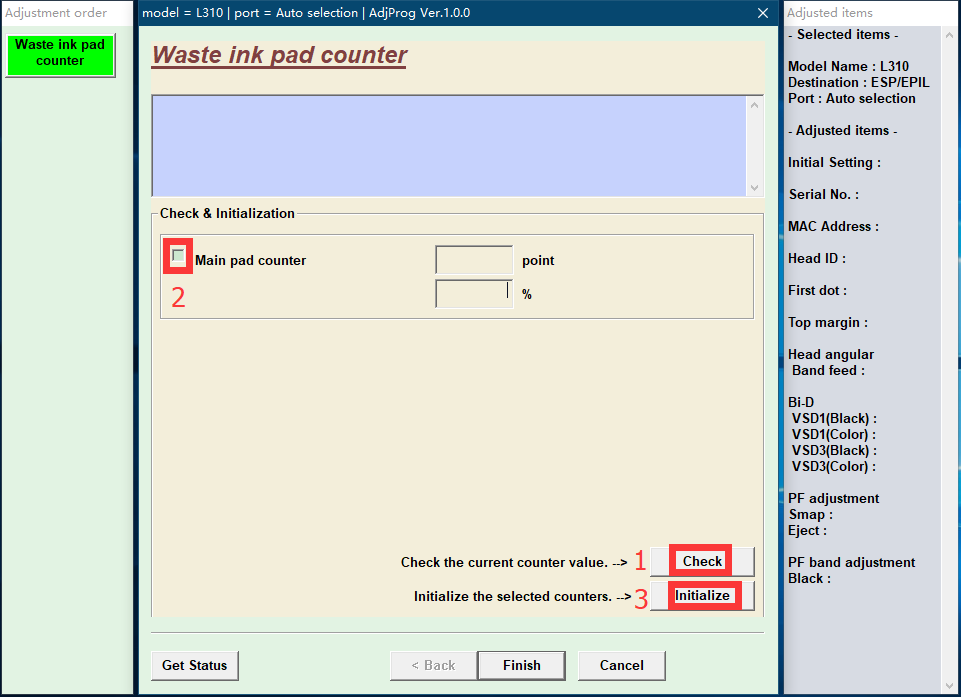This screenshot has width=961, height=697.
Task: Cancel the adjustment dialog
Action: point(621,665)
